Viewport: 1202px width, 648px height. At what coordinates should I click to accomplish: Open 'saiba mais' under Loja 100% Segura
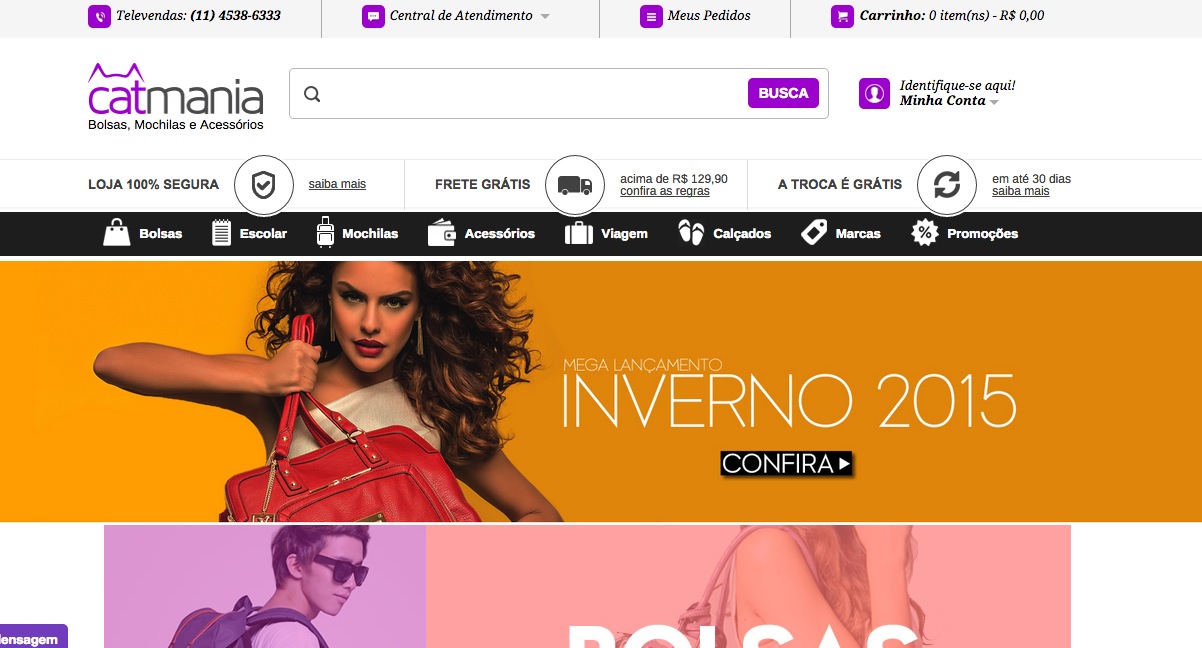click(337, 184)
